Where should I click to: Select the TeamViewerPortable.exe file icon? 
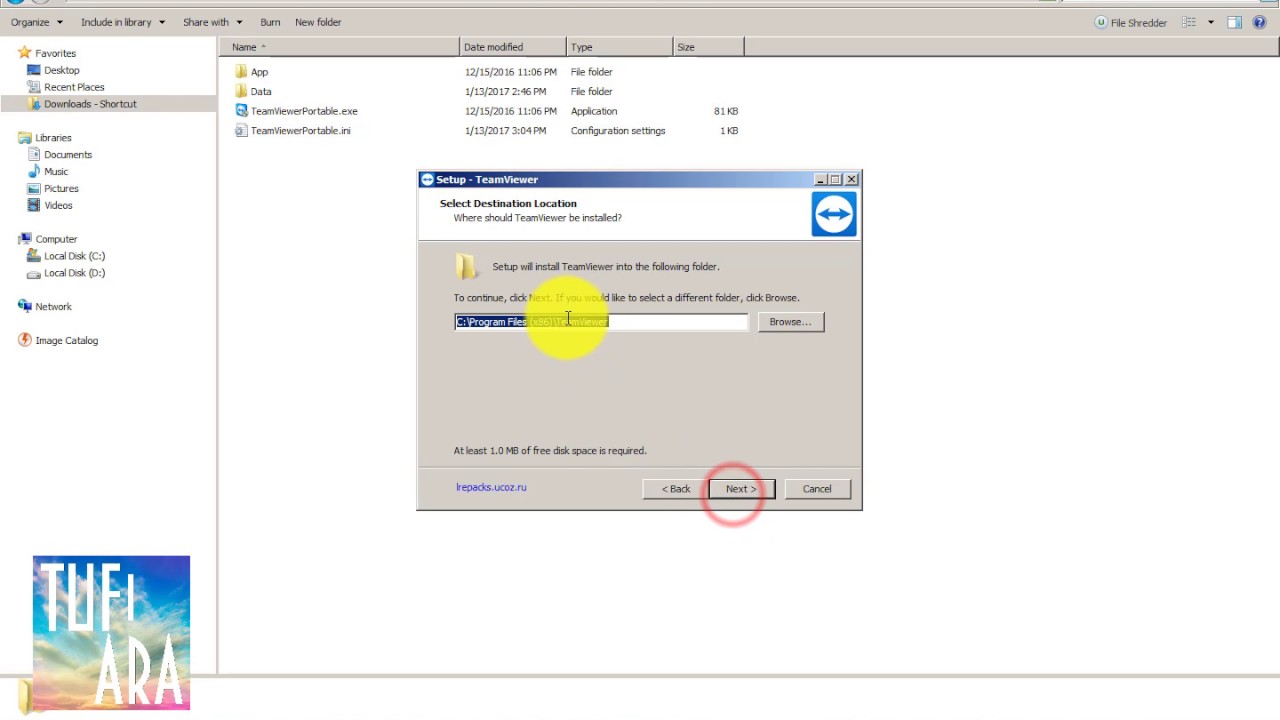[x=241, y=111]
